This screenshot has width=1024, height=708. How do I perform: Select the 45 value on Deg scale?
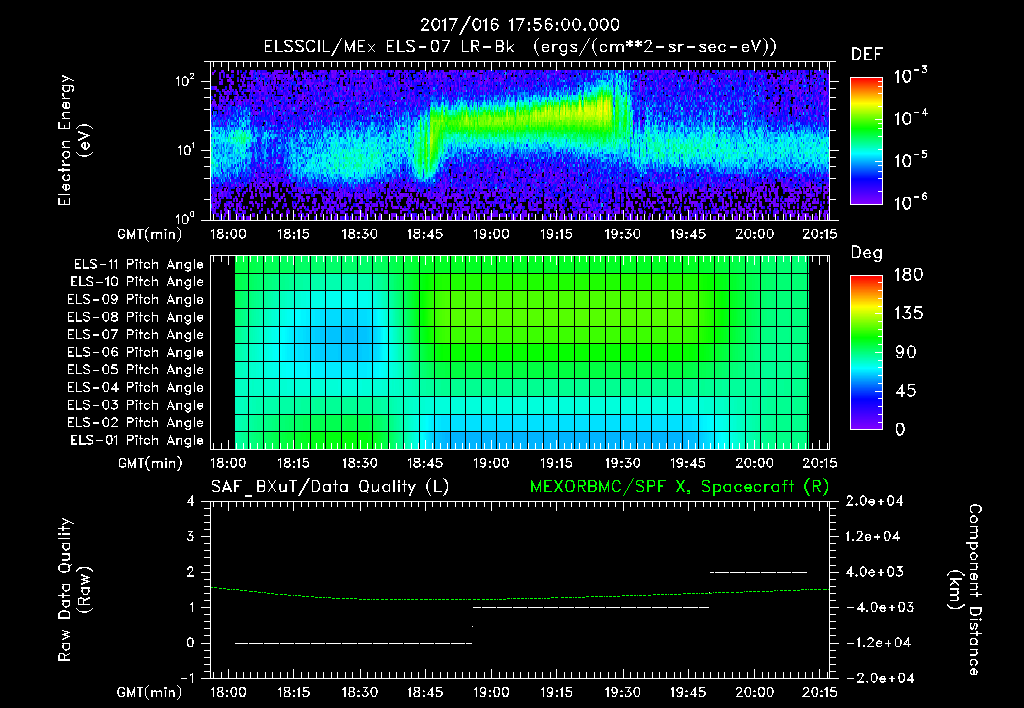click(x=906, y=391)
